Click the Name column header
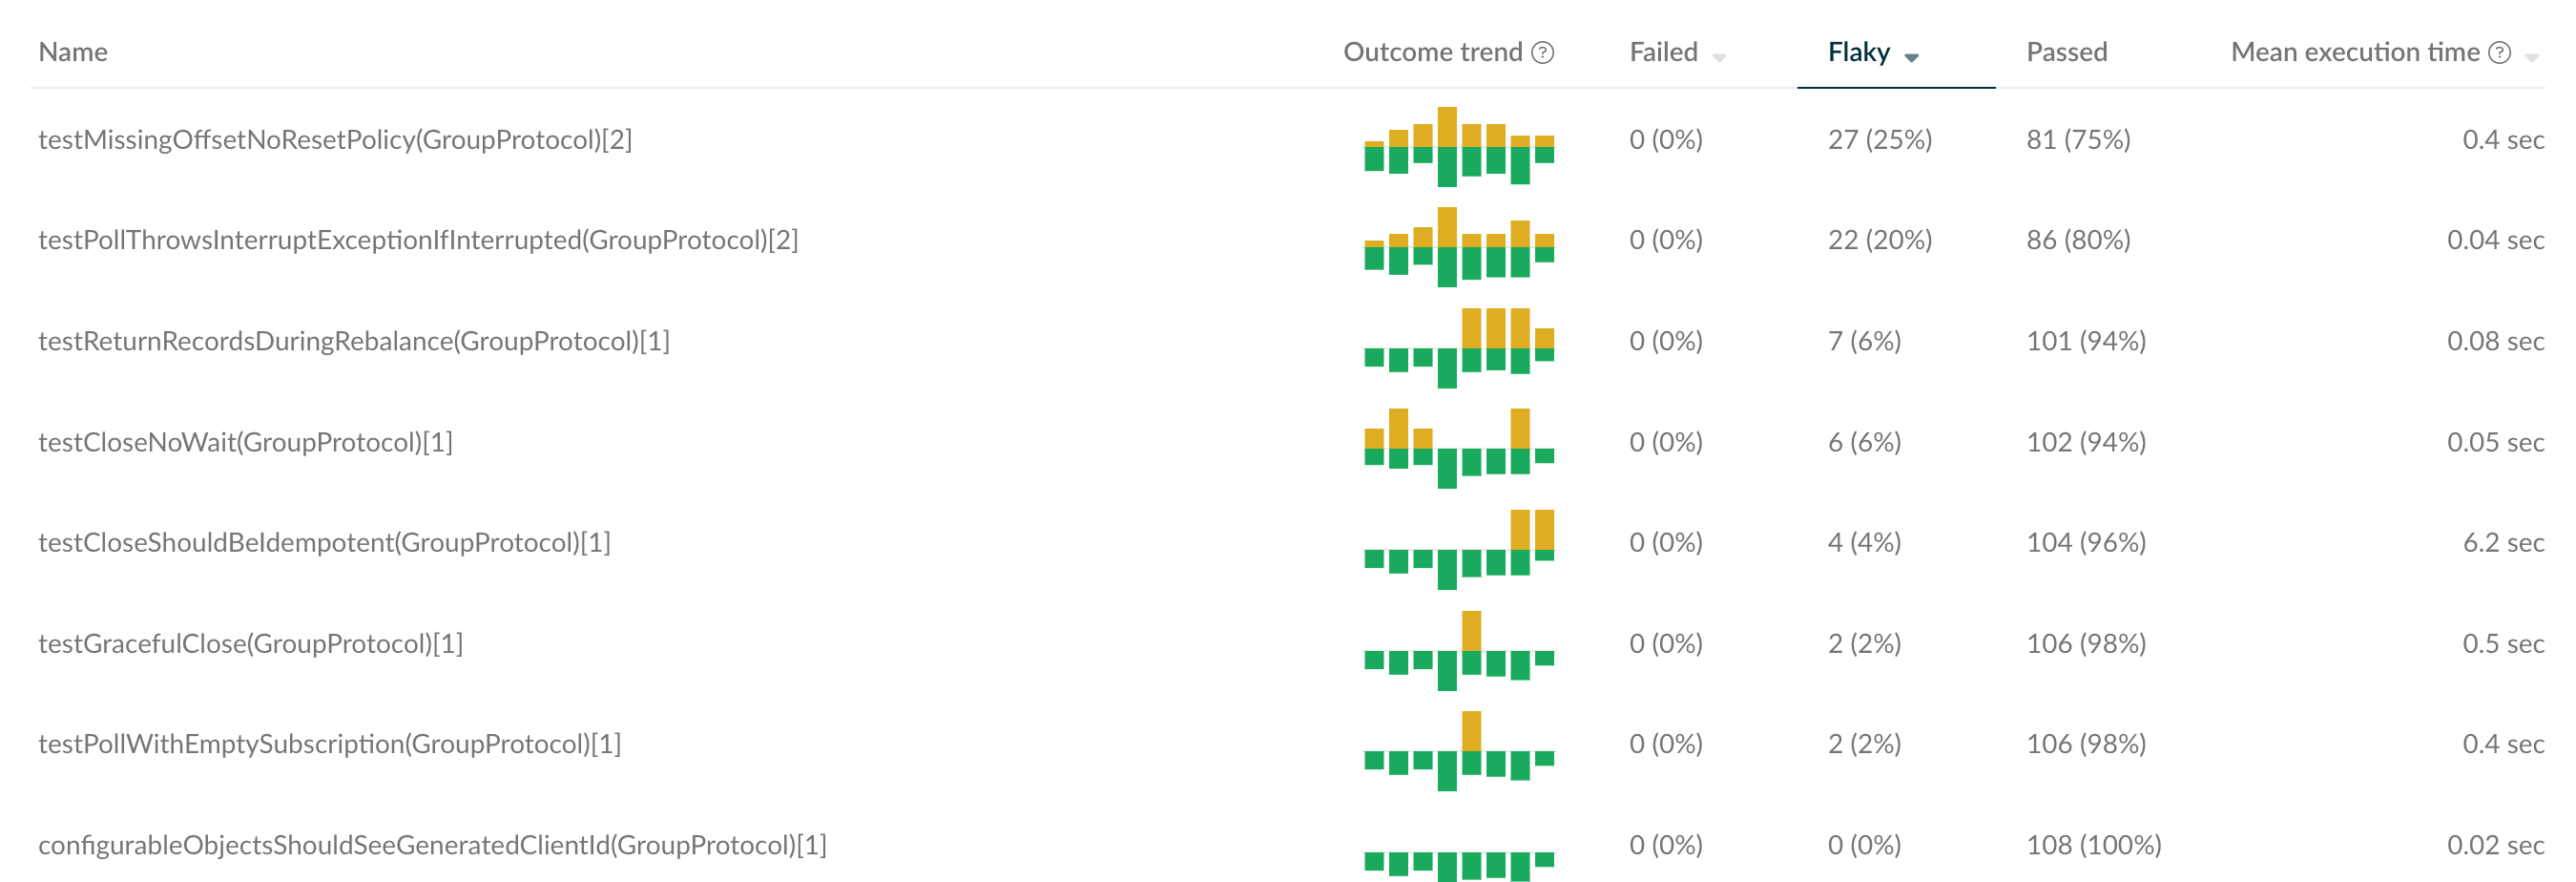Image resolution: width=2576 pixels, height=882 pixels. click(73, 52)
